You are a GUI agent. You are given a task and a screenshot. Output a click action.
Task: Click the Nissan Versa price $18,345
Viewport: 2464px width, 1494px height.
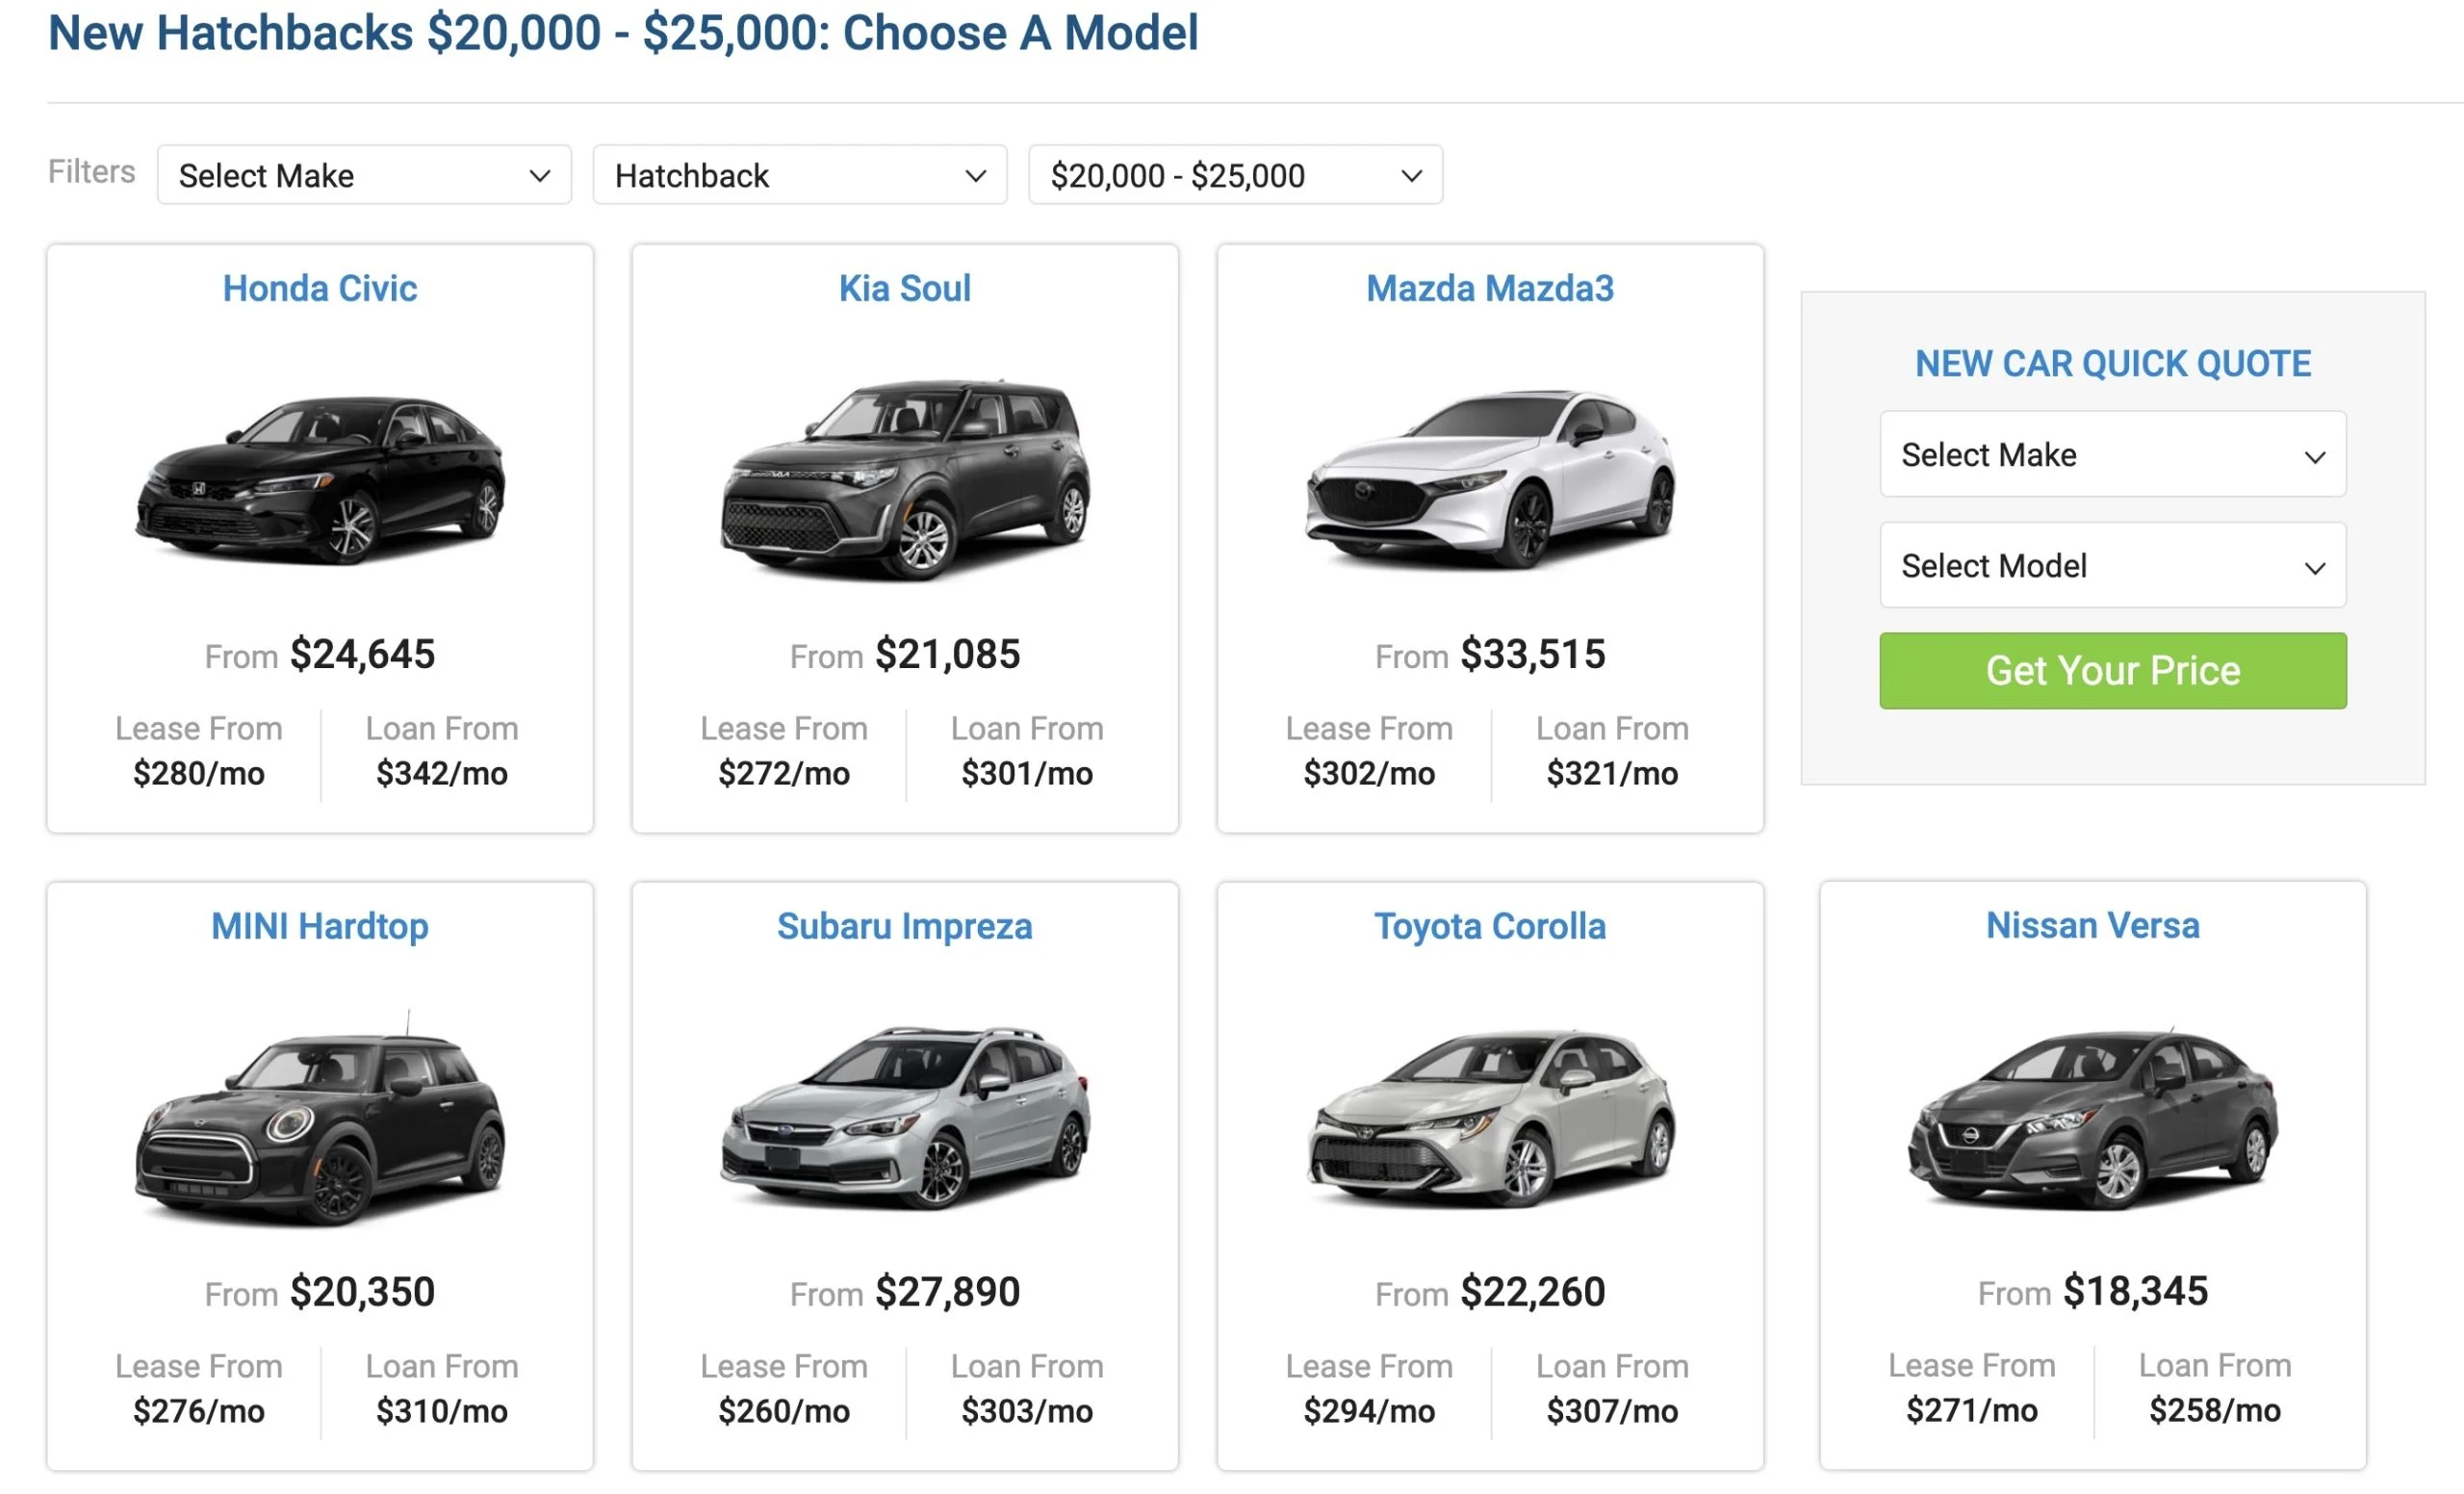pyautogui.click(x=2136, y=1291)
